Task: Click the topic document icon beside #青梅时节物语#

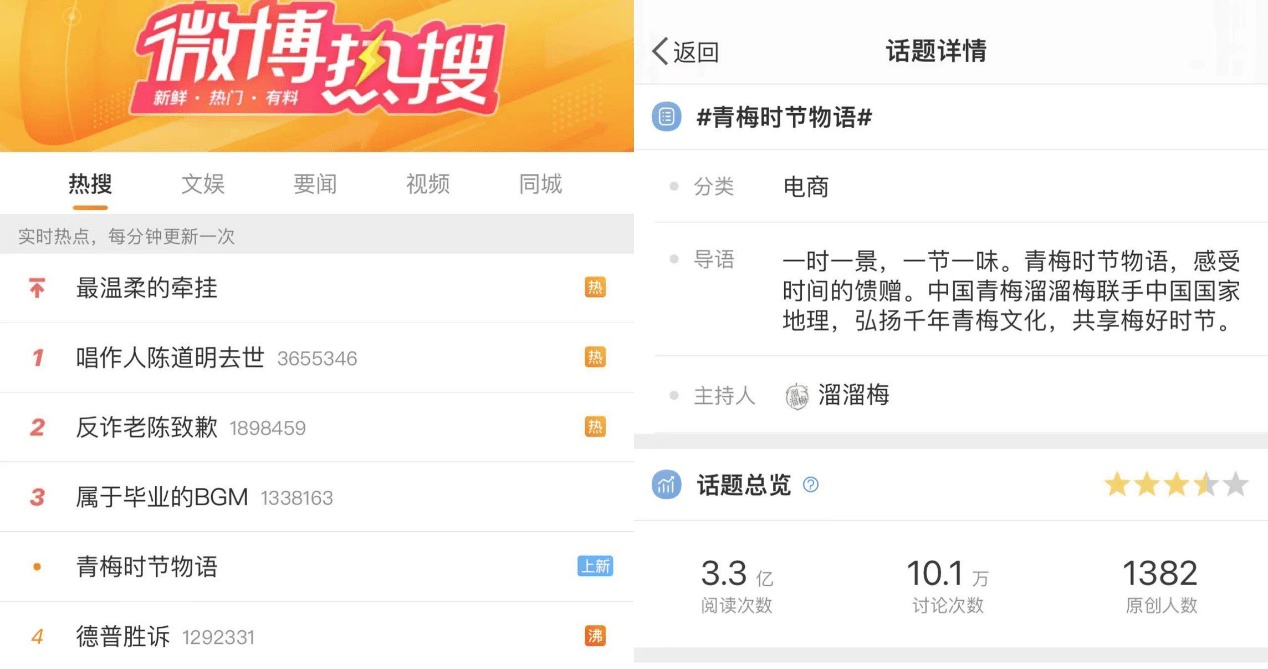Action: (x=666, y=117)
